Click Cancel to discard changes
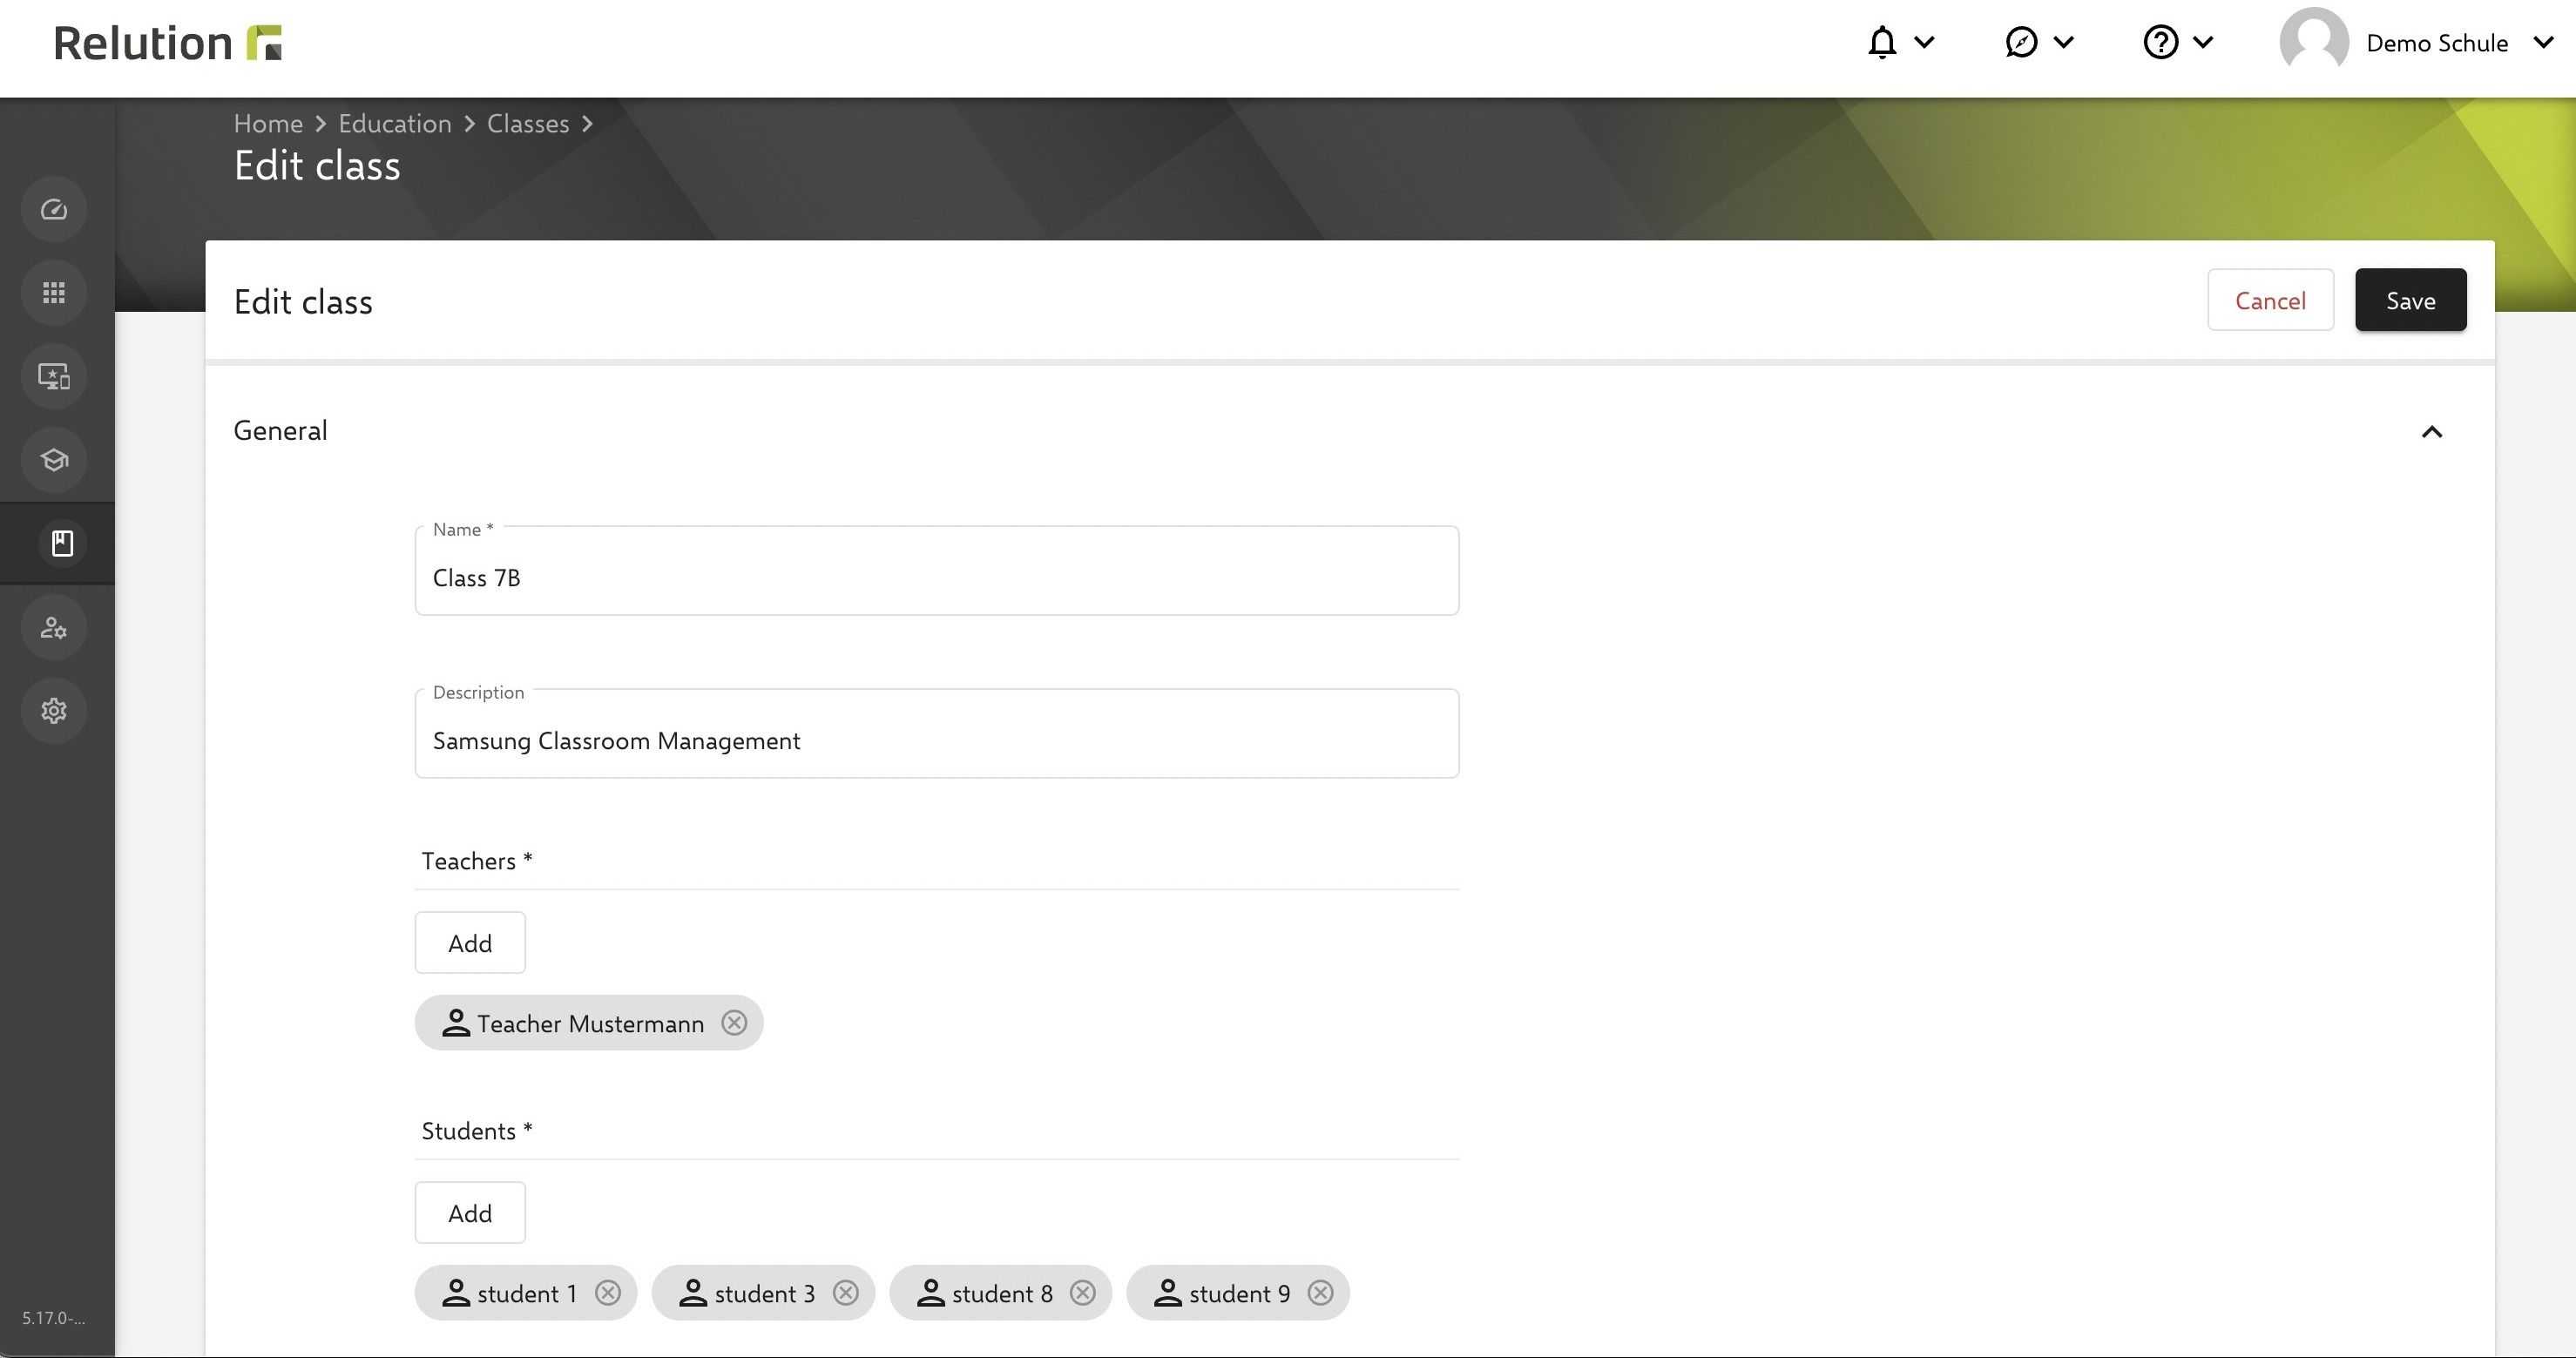 (2271, 298)
